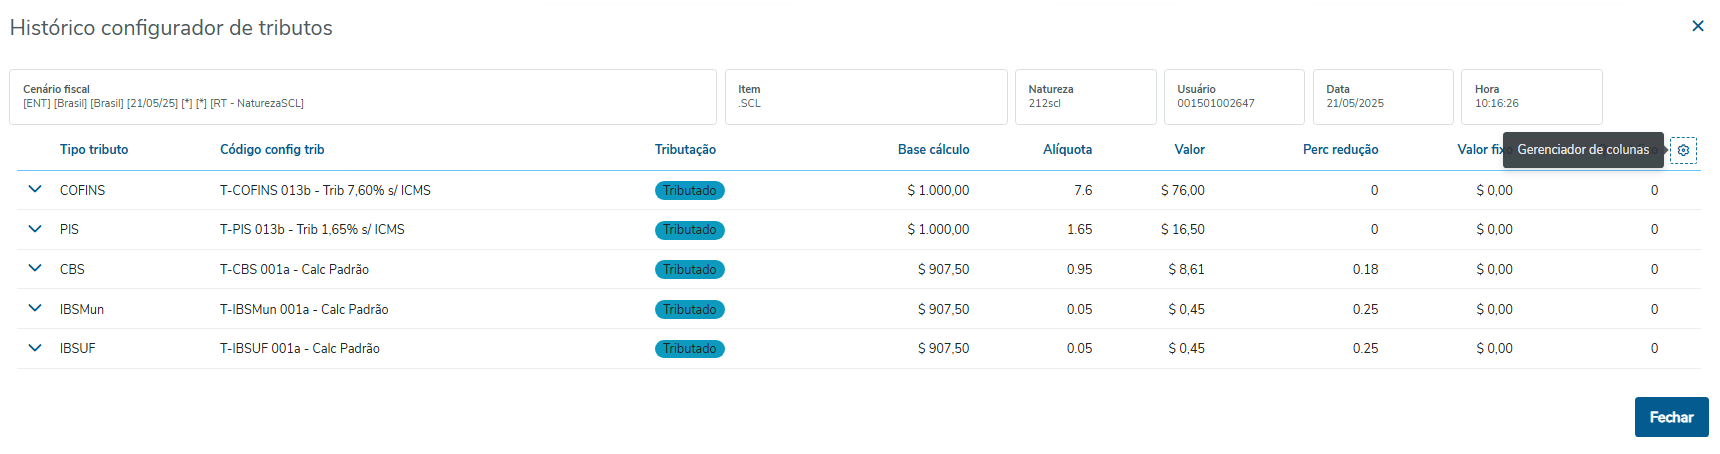This screenshot has height=454, width=1720.
Task: Sort by Tipo tributo column header
Action: 94,150
